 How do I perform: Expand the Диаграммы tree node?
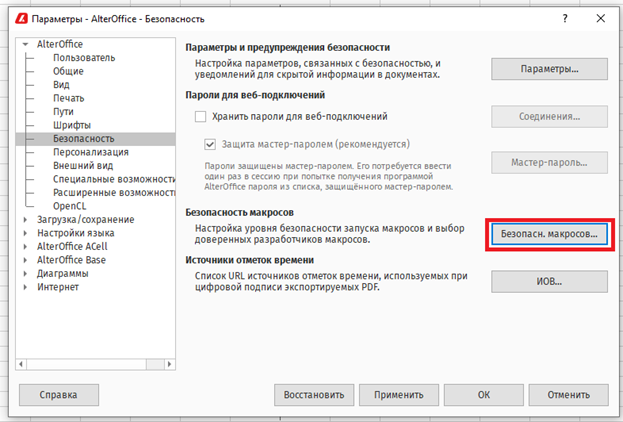pyautogui.click(x=26, y=273)
